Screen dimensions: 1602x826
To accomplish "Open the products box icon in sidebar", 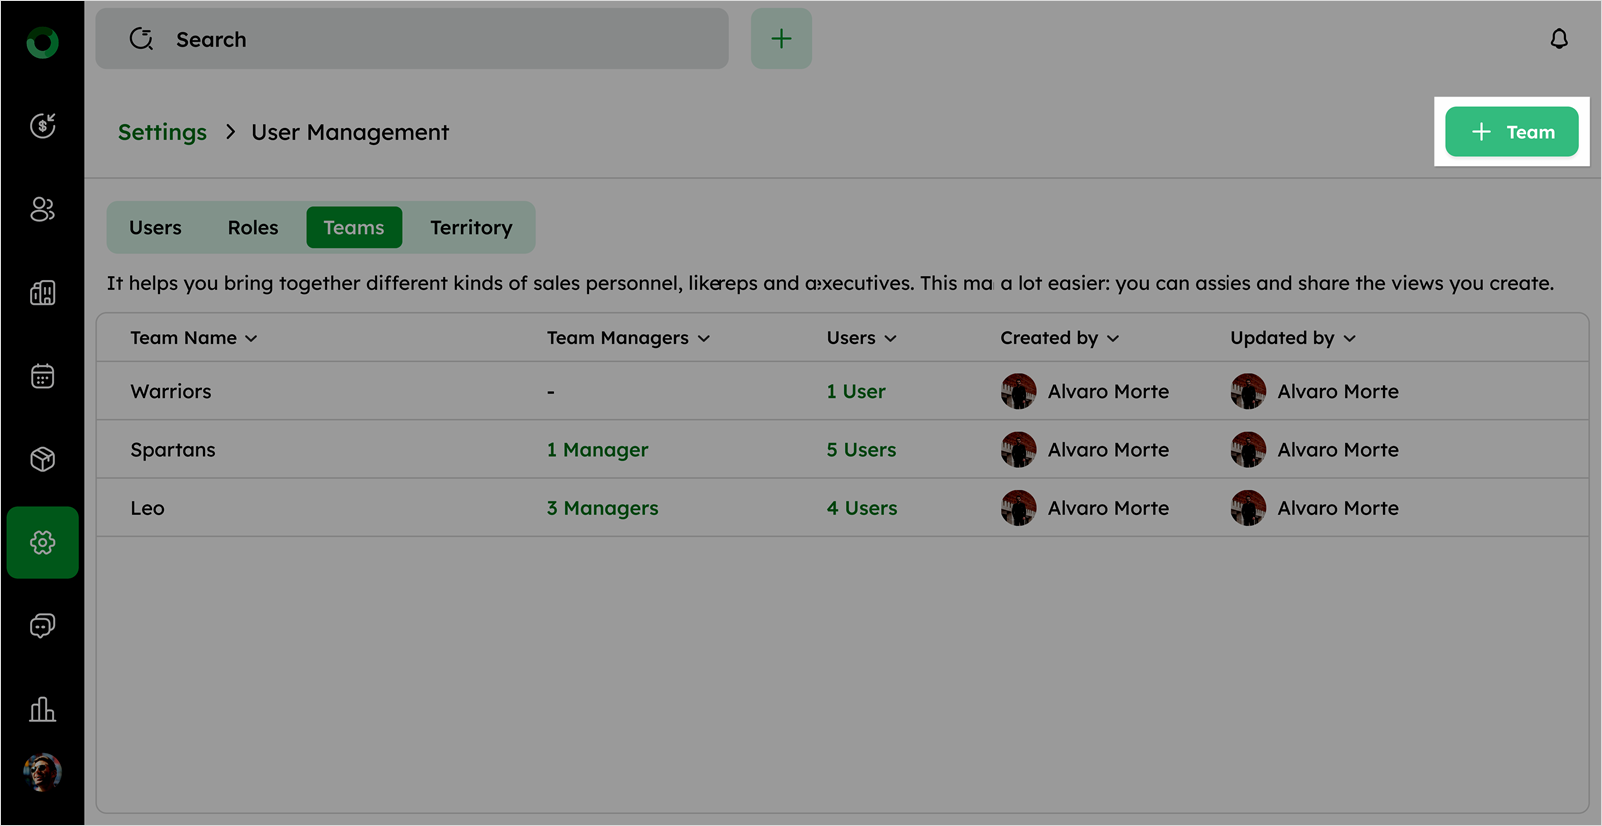I will (42, 459).
